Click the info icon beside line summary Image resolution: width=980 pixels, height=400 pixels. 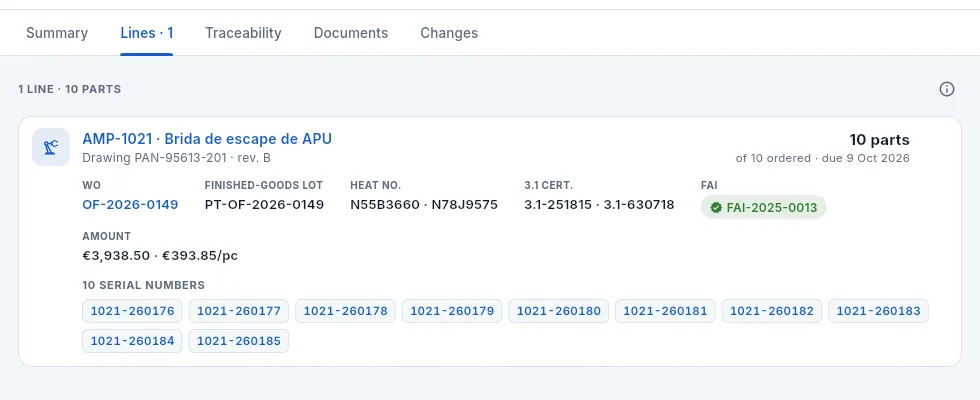click(x=947, y=89)
